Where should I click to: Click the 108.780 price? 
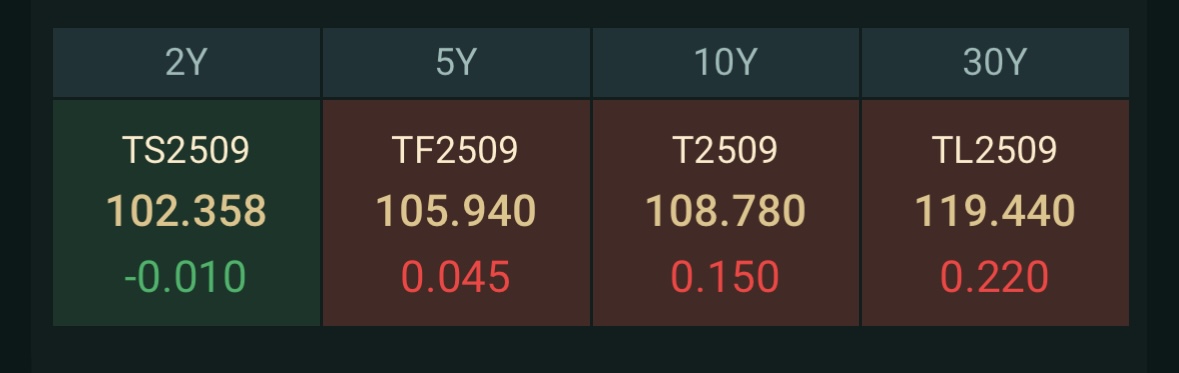click(726, 211)
